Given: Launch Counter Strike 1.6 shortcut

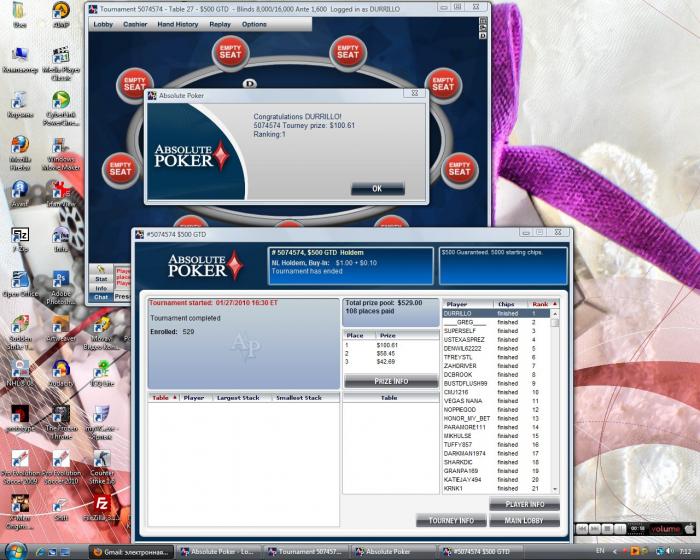Looking at the screenshot, I should (102, 467).
